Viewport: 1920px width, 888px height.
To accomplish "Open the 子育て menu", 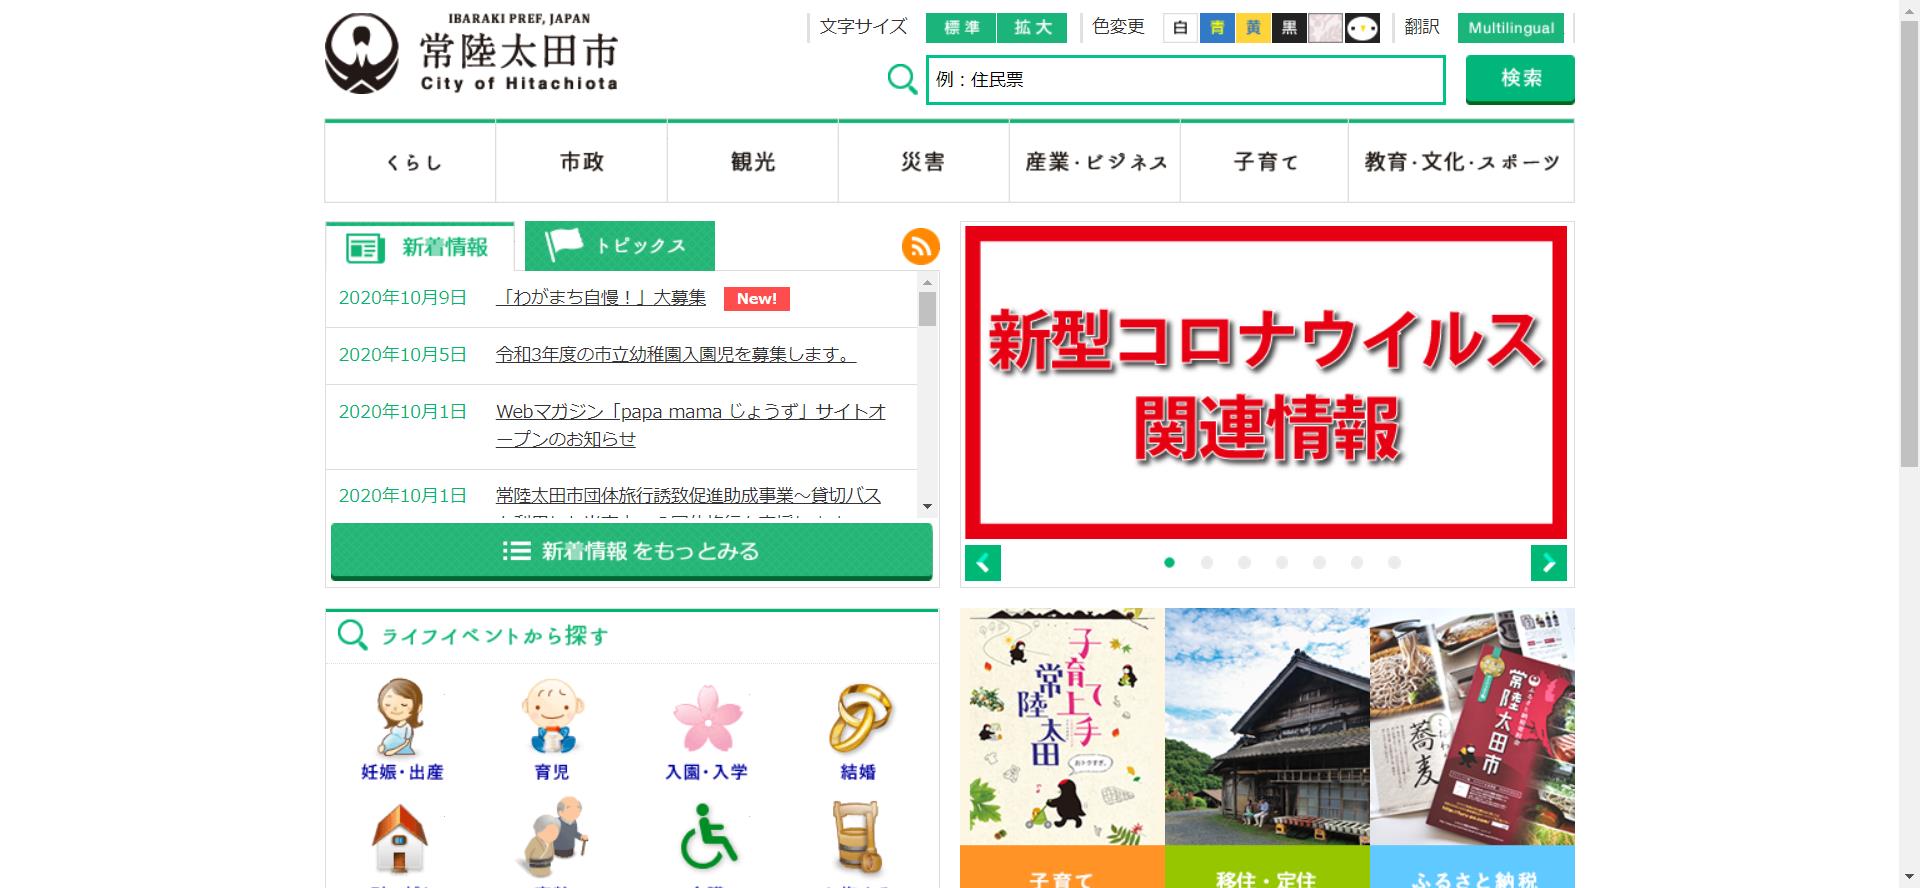I will [1265, 162].
